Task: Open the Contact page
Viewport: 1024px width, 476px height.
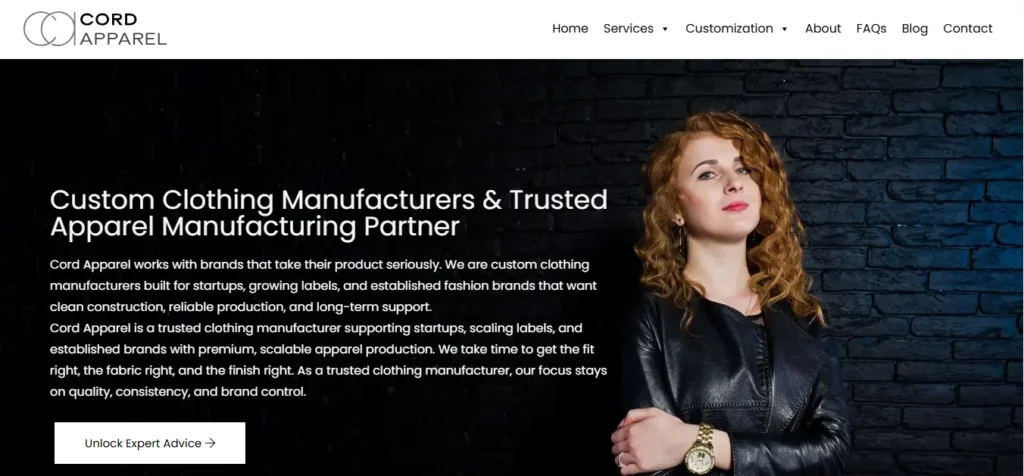Action: click(967, 29)
